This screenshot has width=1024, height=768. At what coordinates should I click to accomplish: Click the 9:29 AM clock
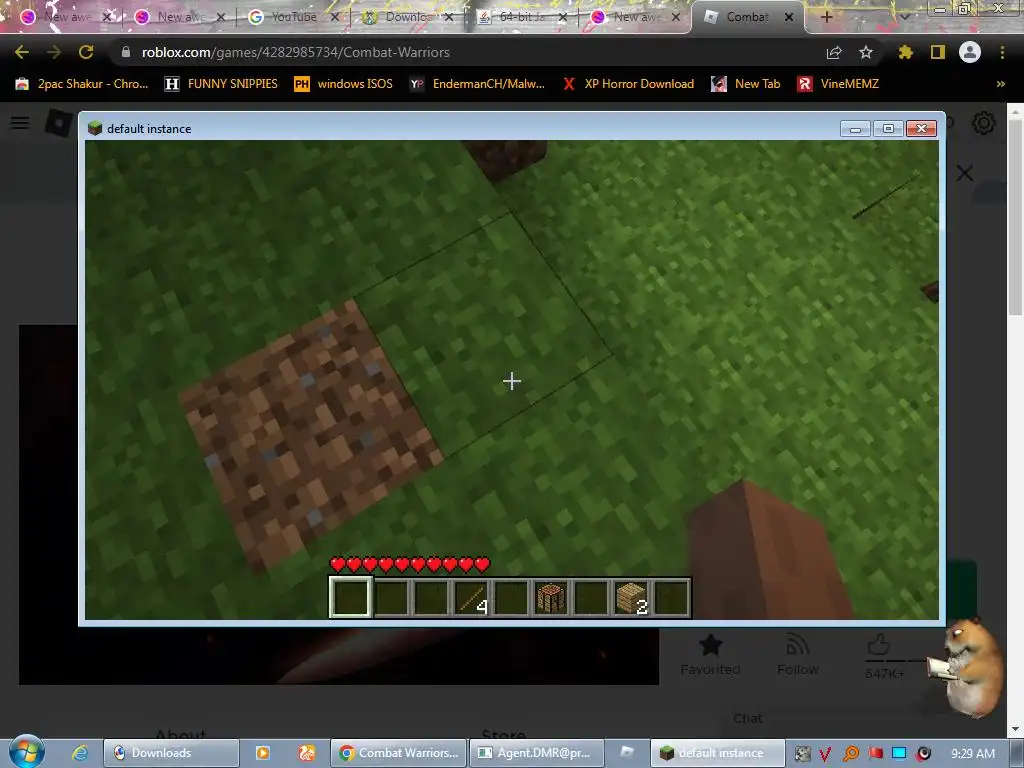tap(972, 754)
